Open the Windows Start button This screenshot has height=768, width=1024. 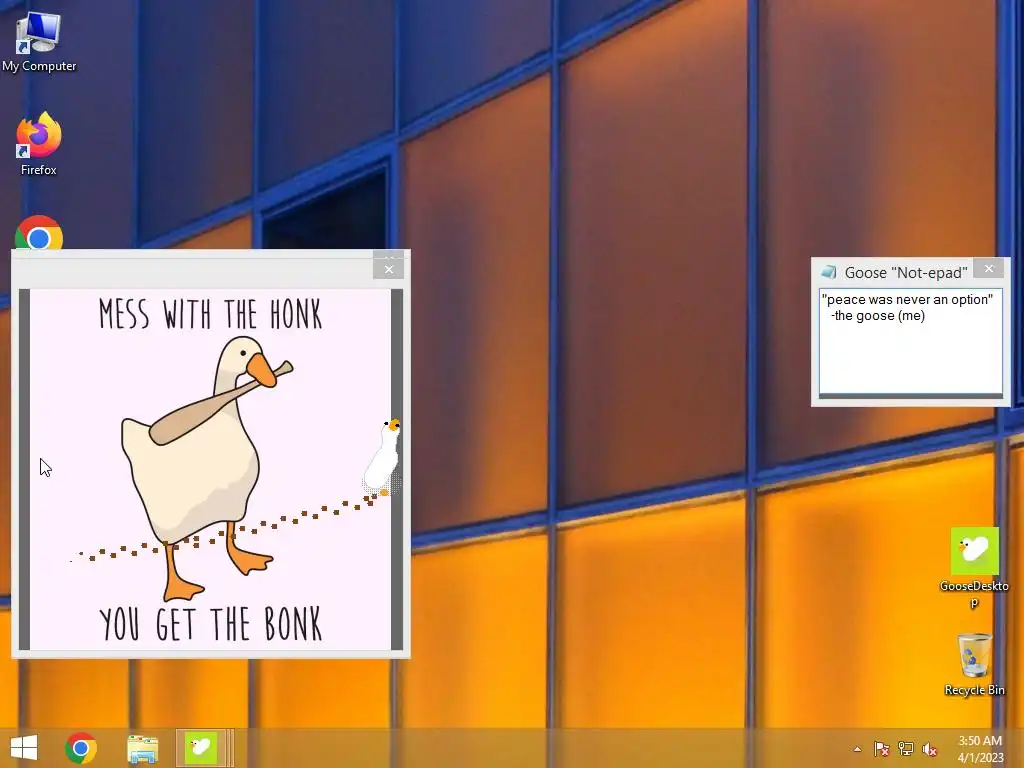click(x=24, y=748)
